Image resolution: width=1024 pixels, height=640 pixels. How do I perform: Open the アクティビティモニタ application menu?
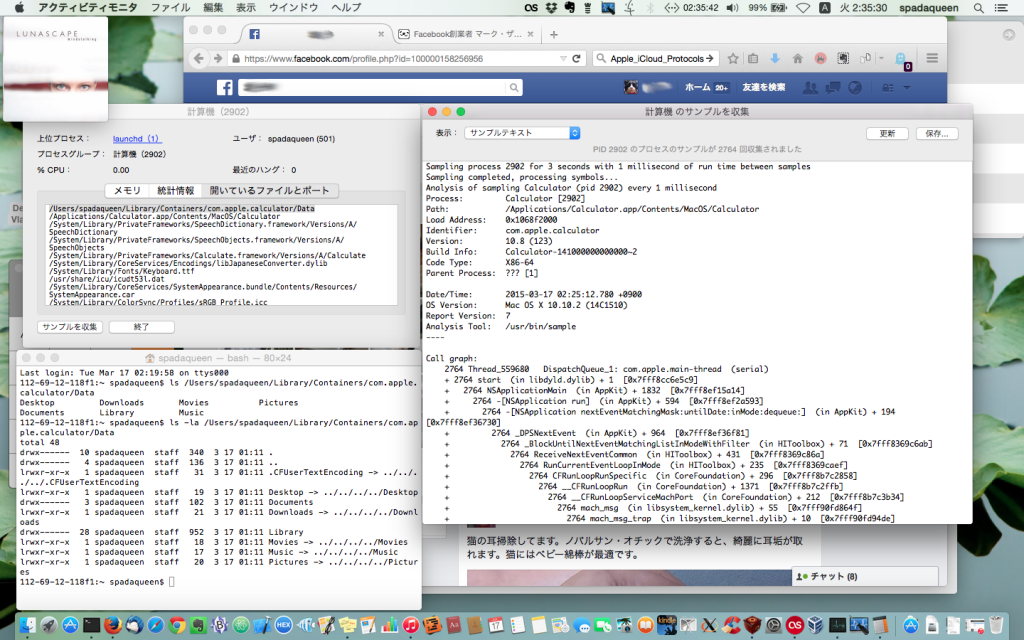(x=88, y=8)
